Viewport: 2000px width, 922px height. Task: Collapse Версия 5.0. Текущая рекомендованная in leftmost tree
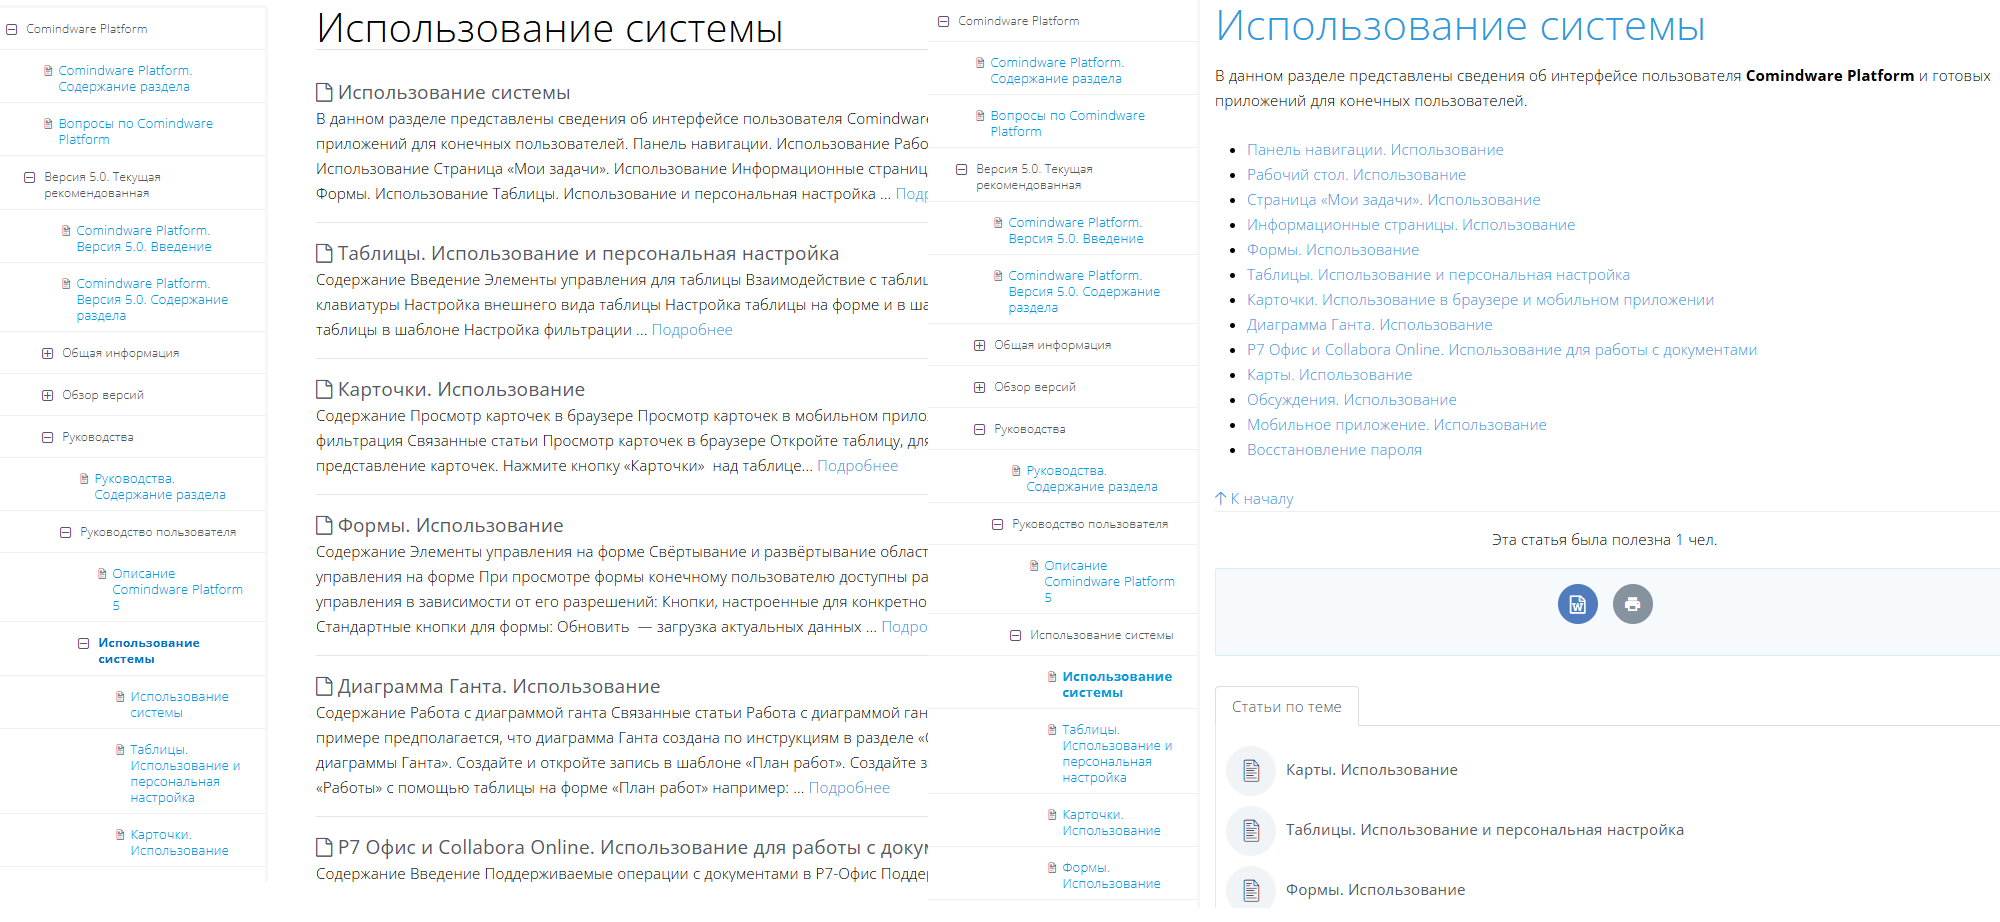[30, 178]
